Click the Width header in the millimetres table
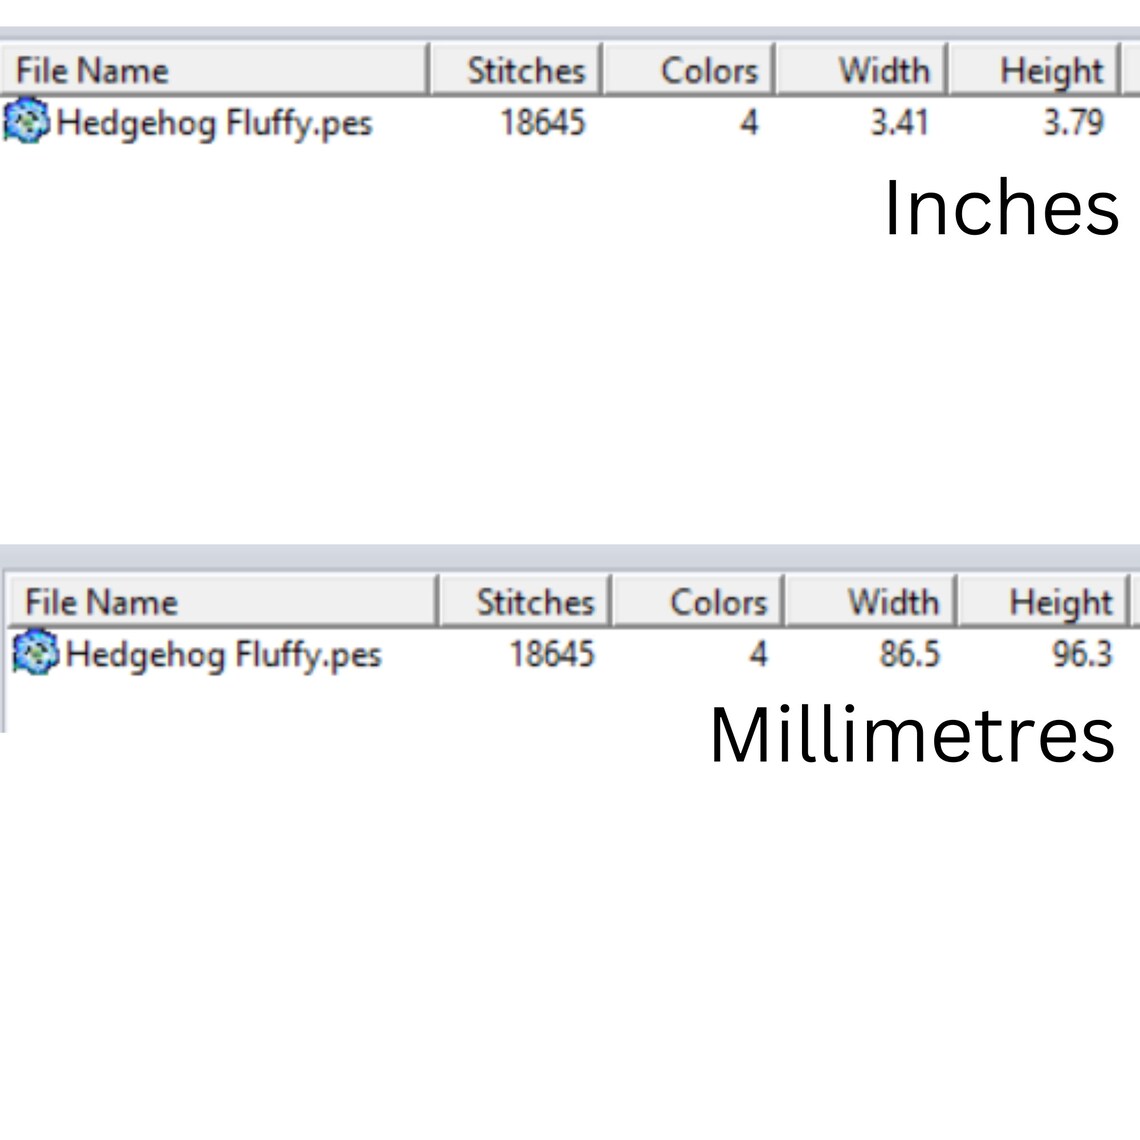 (x=871, y=601)
